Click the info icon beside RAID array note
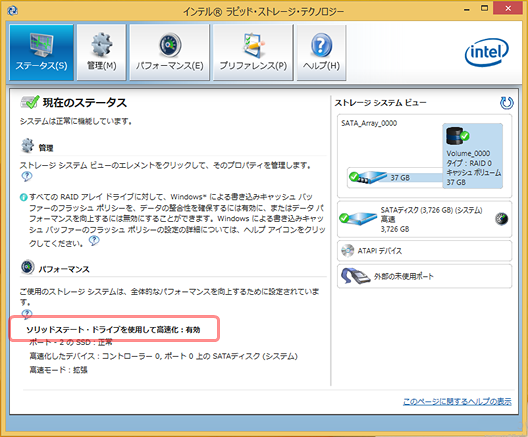The height and width of the screenshot is (437, 528). tap(23, 197)
